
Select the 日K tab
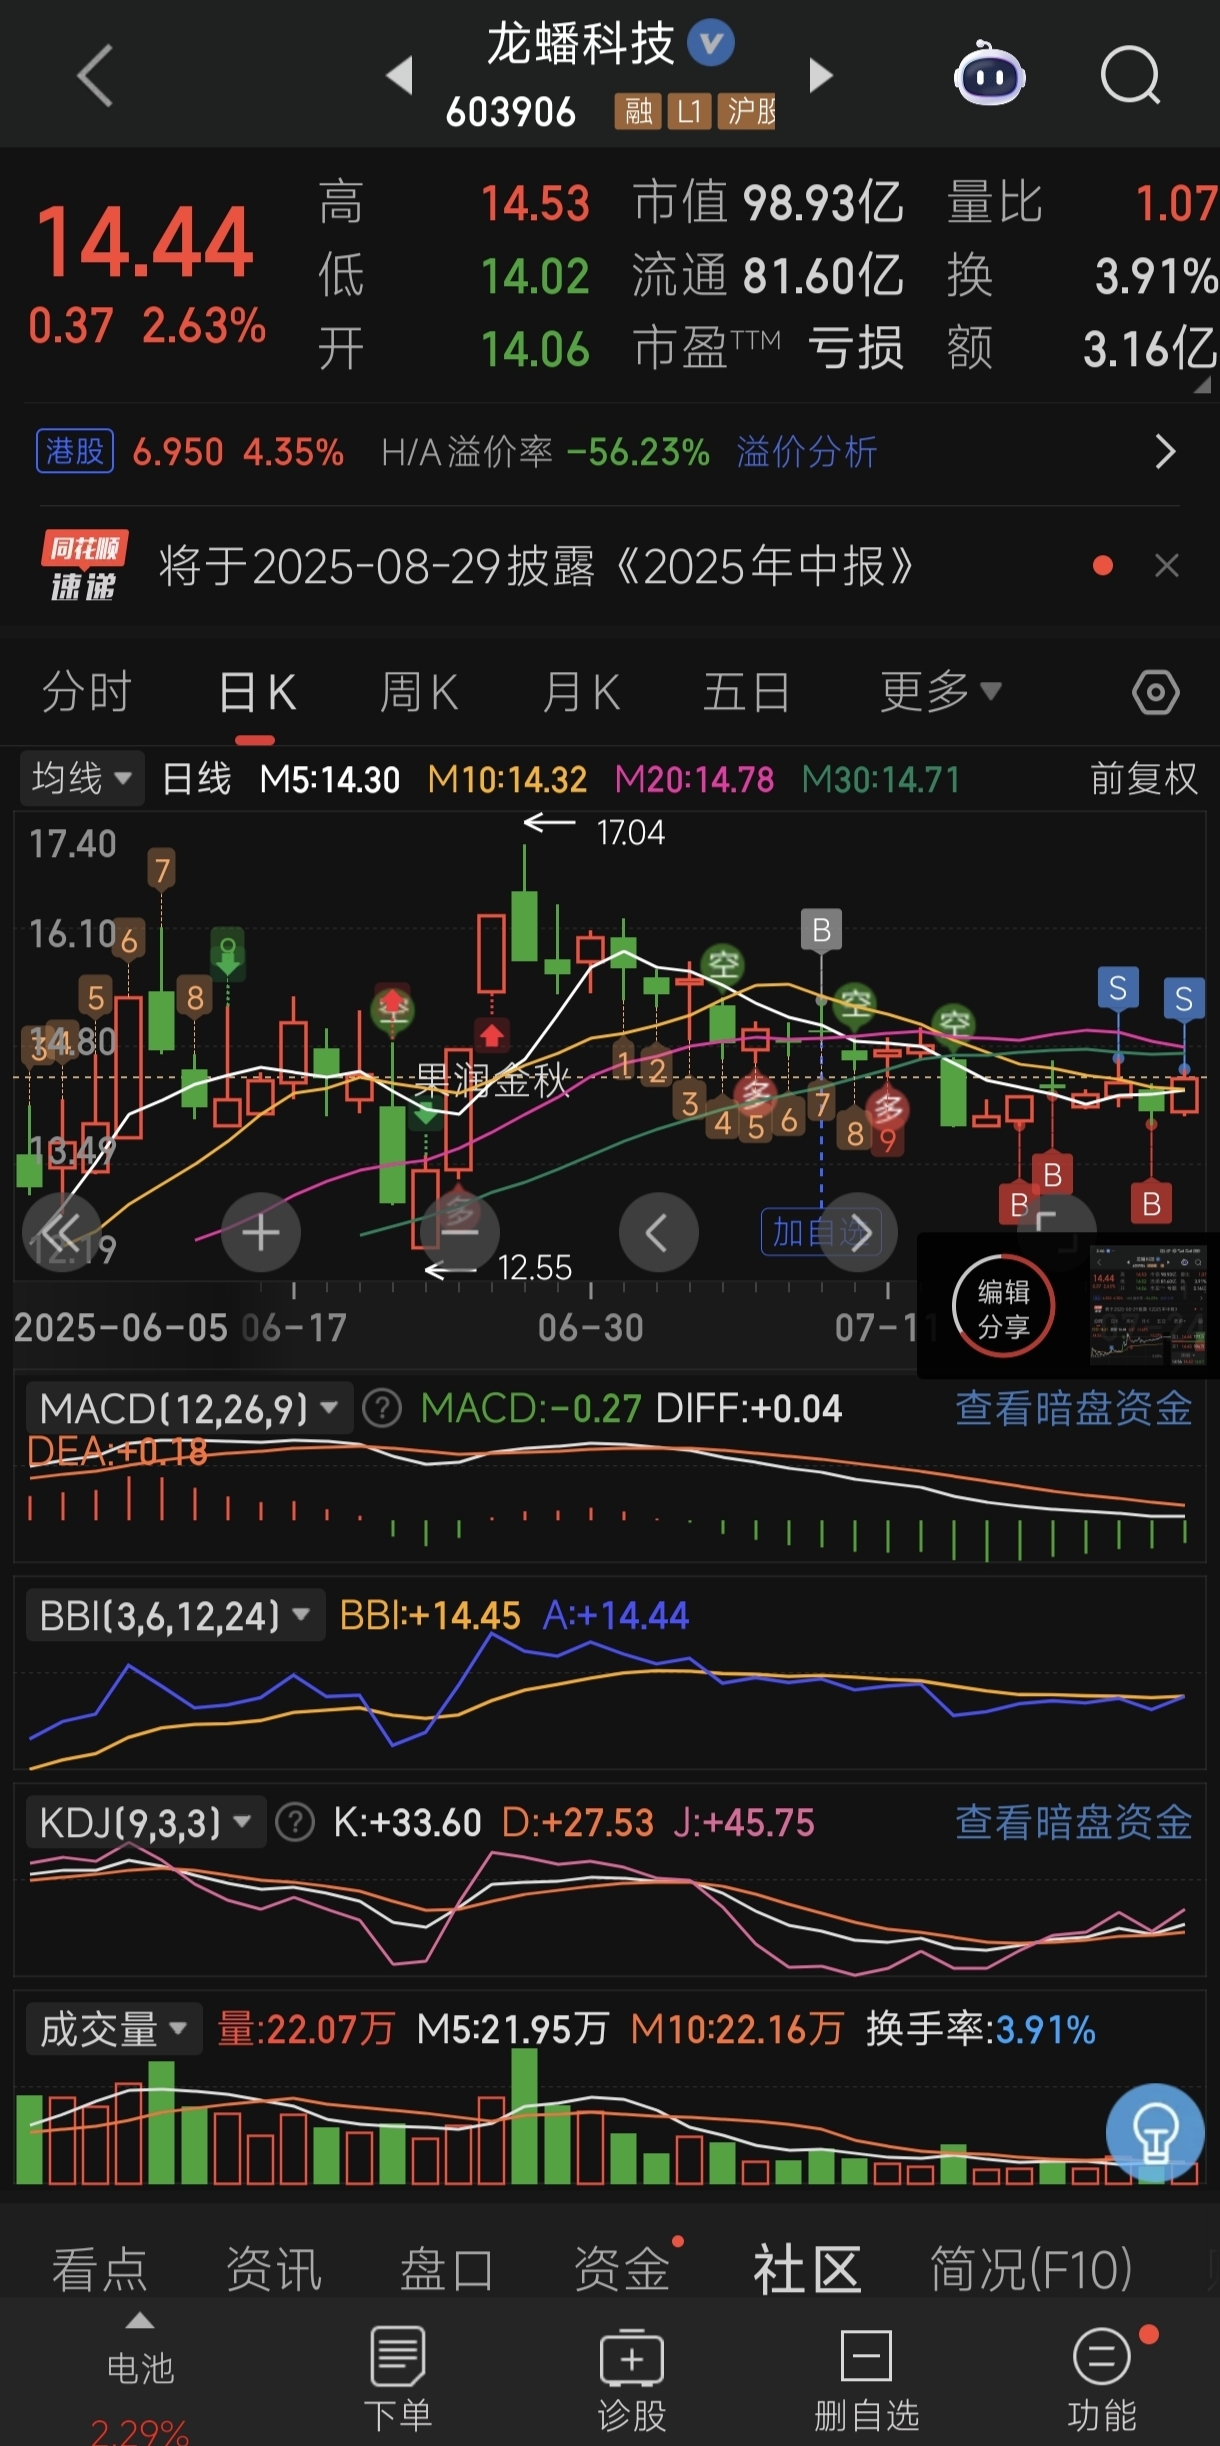click(256, 692)
